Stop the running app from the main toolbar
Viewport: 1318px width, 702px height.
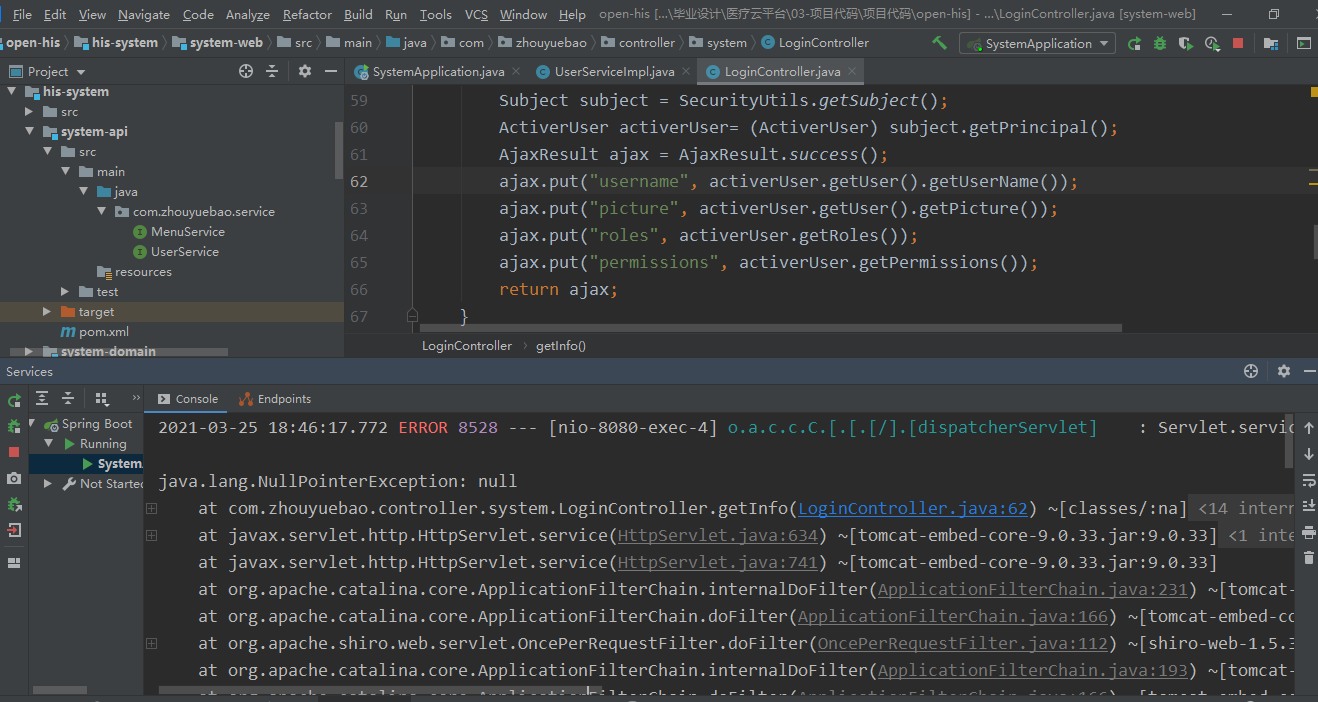pos(1238,43)
